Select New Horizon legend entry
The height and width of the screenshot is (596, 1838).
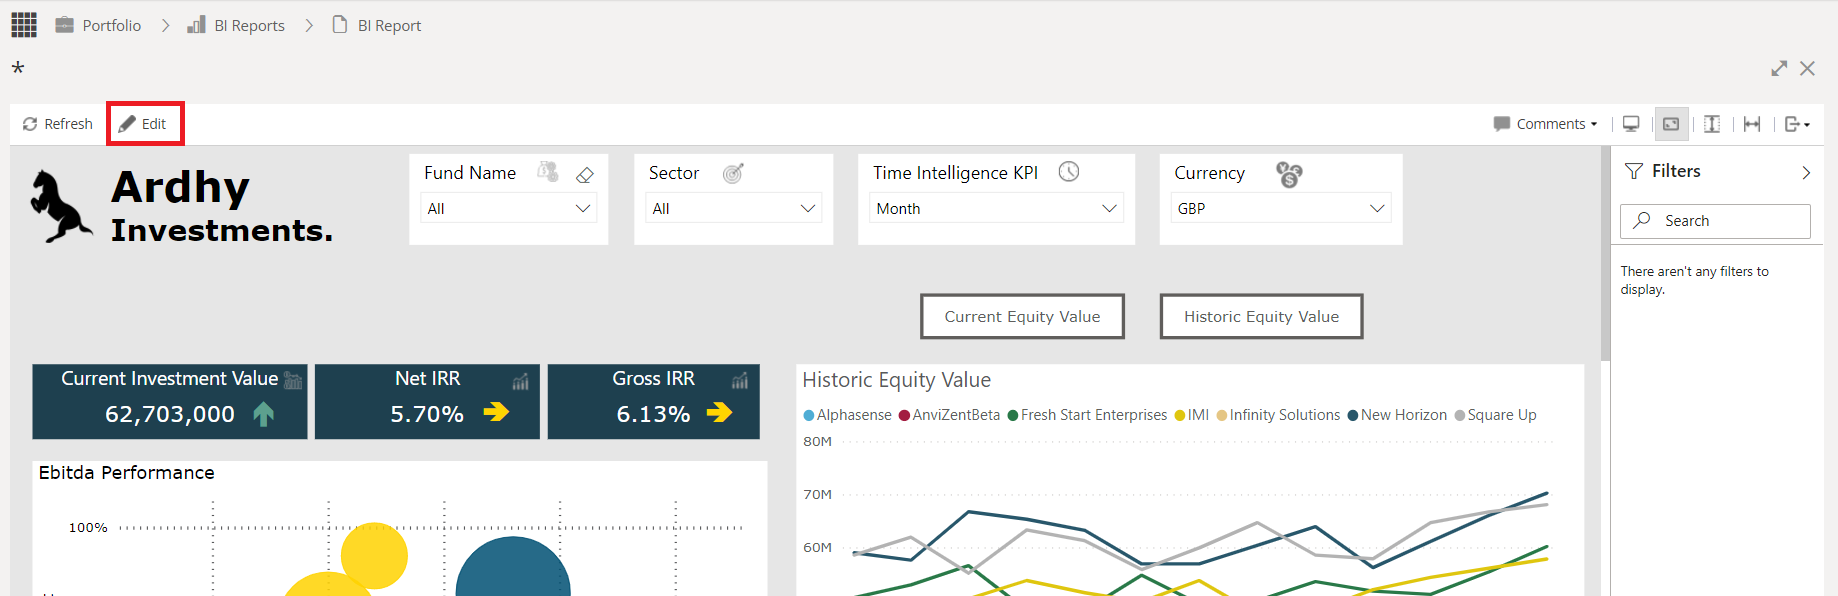(x=1397, y=415)
